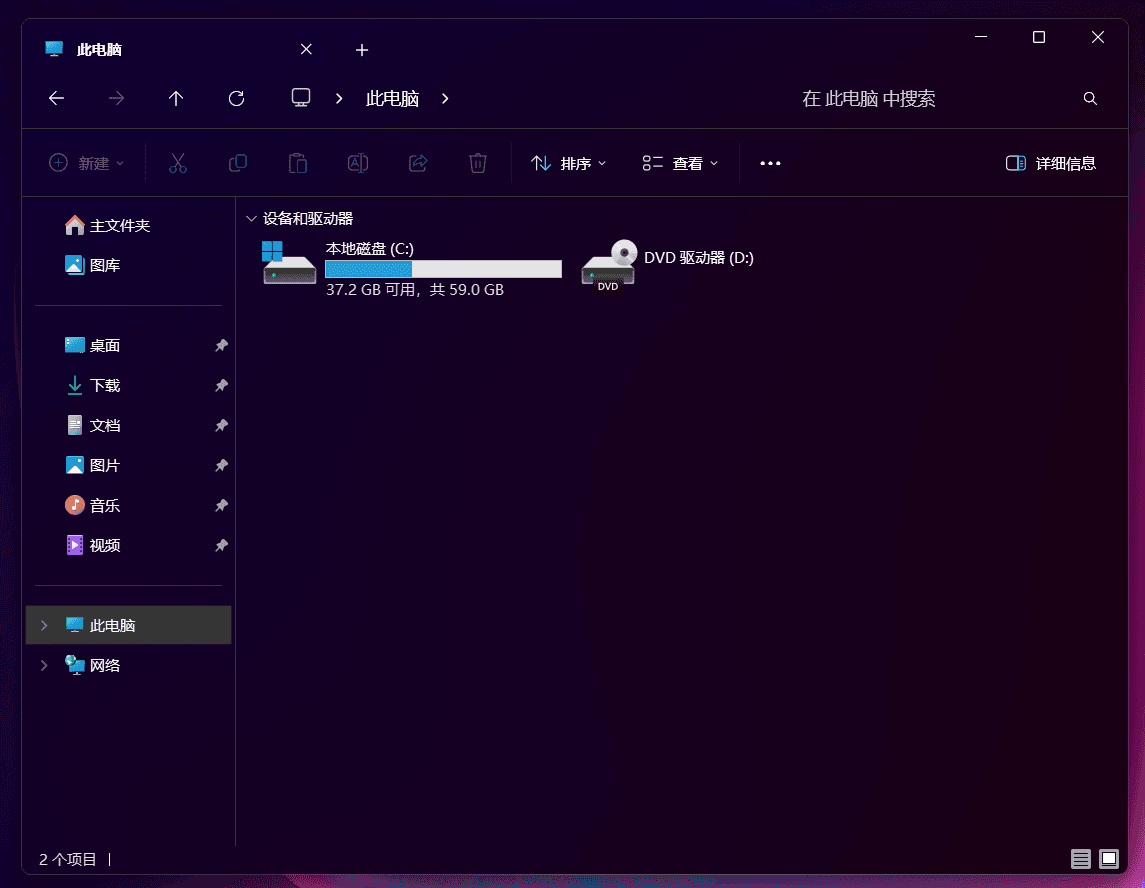Switch to large icons view in status bar
Image resolution: width=1145 pixels, height=888 pixels.
click(1108, 859)
